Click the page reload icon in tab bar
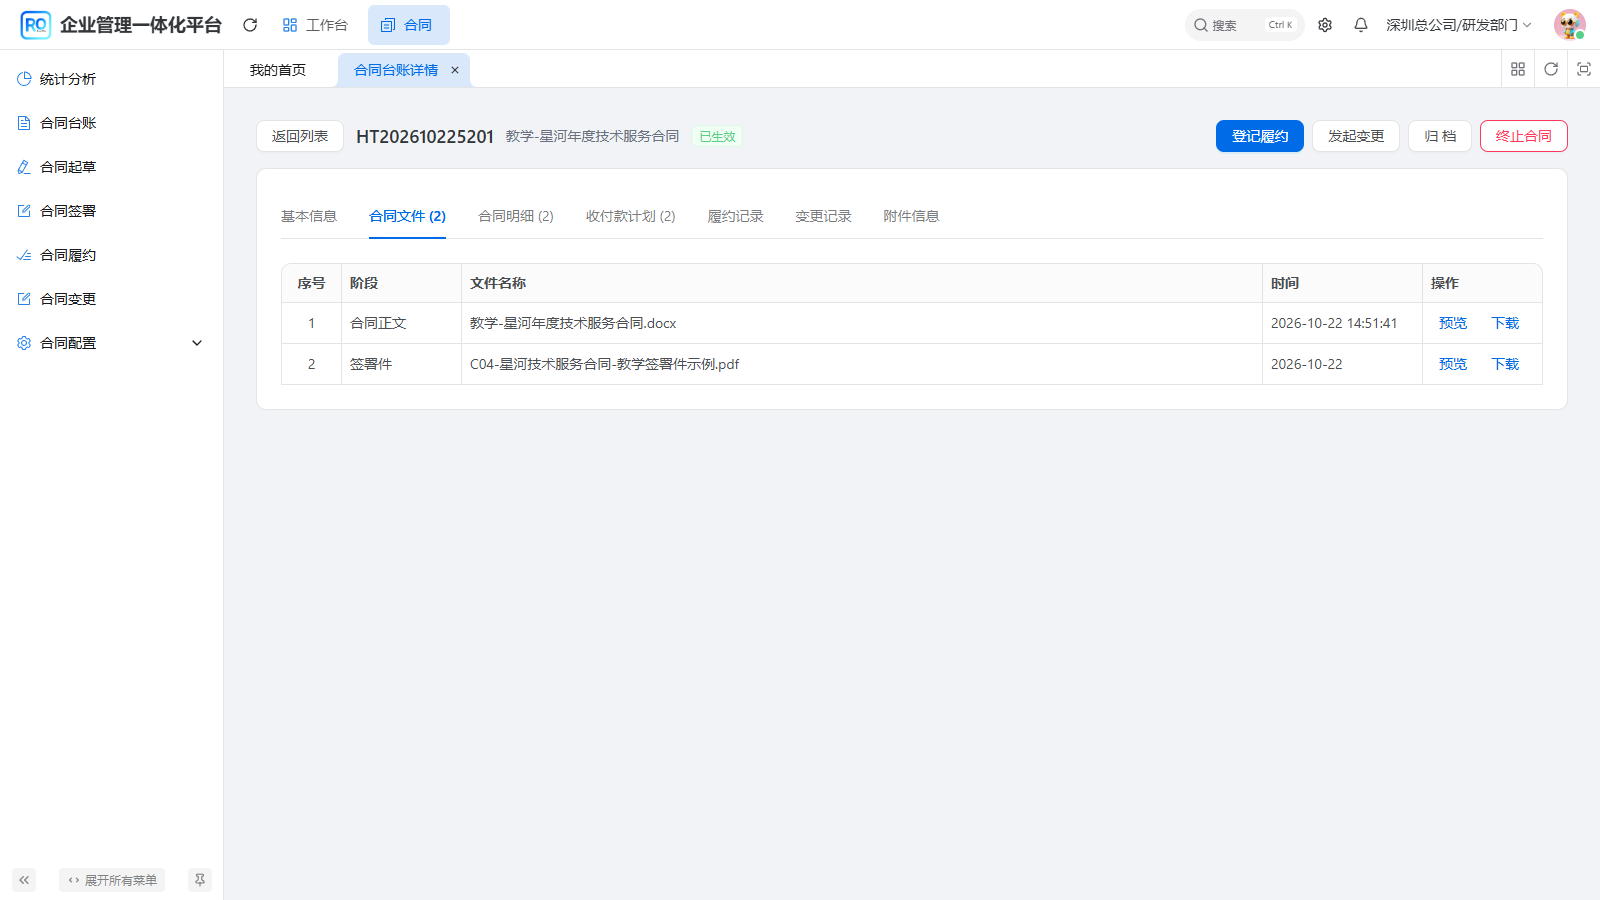Image resolution: width=1600 pixels, height=900 pixels. click(1551, 69)
